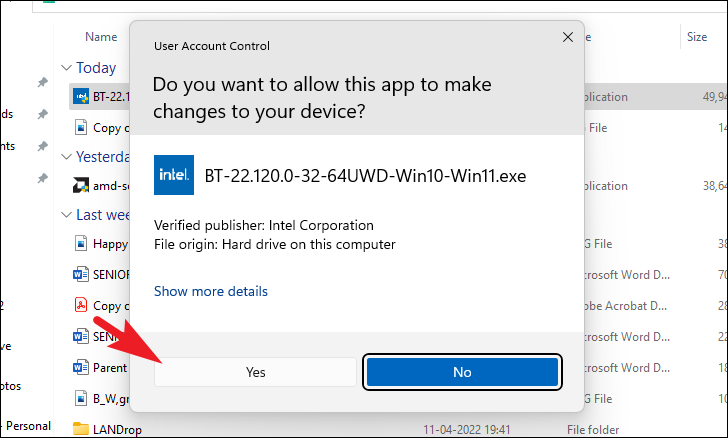
Task: Open the Show more details link
Action: [x=211, y=291]
